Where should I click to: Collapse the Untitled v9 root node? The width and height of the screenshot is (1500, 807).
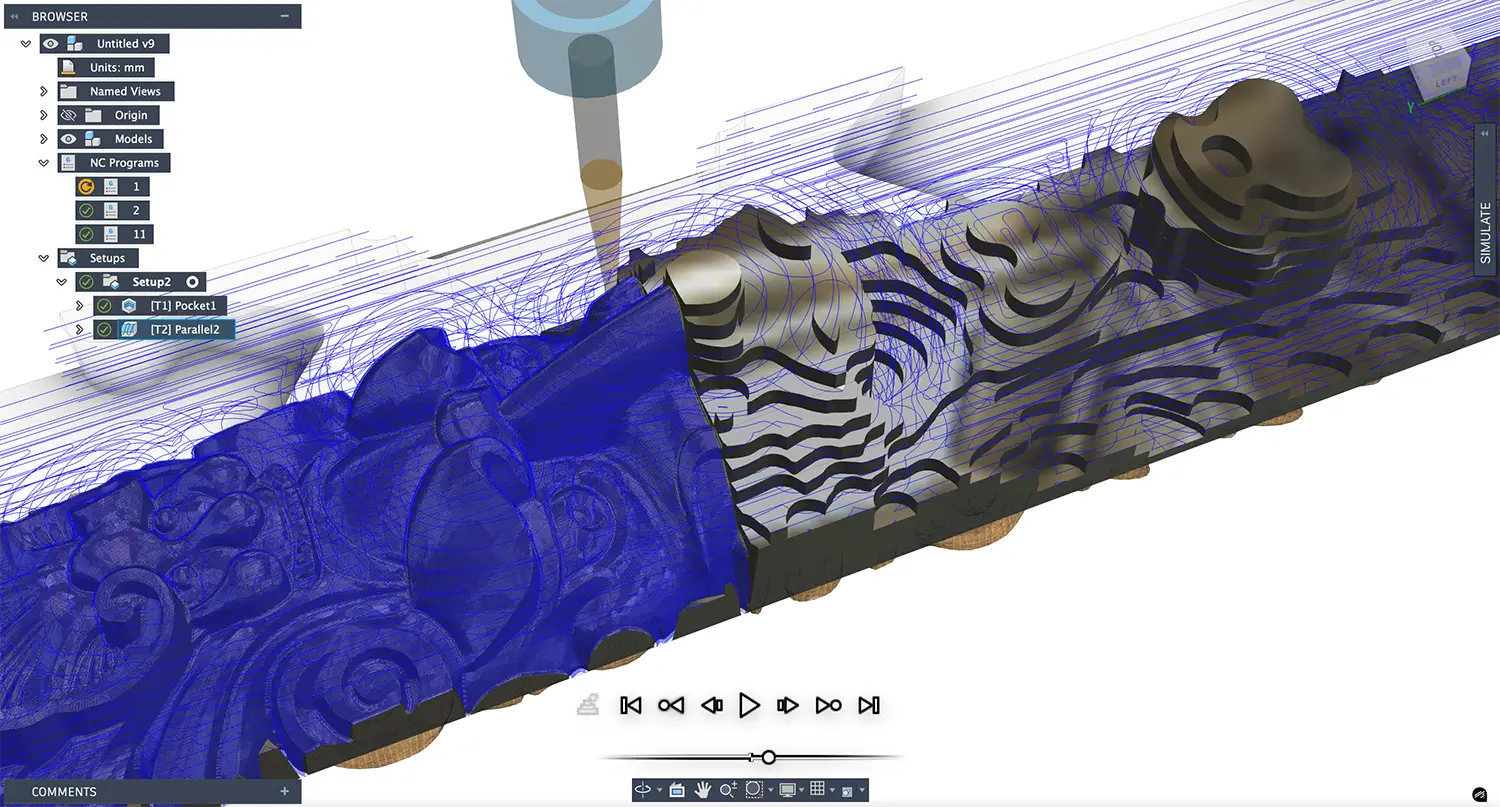(x=26, y=44)
